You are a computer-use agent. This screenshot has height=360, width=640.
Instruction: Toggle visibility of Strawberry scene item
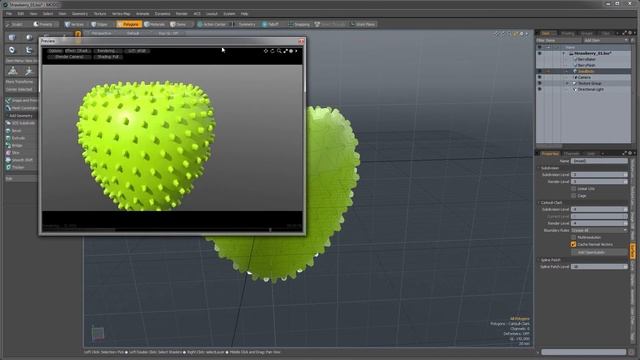pyautogui.click(x=540, y=53)
